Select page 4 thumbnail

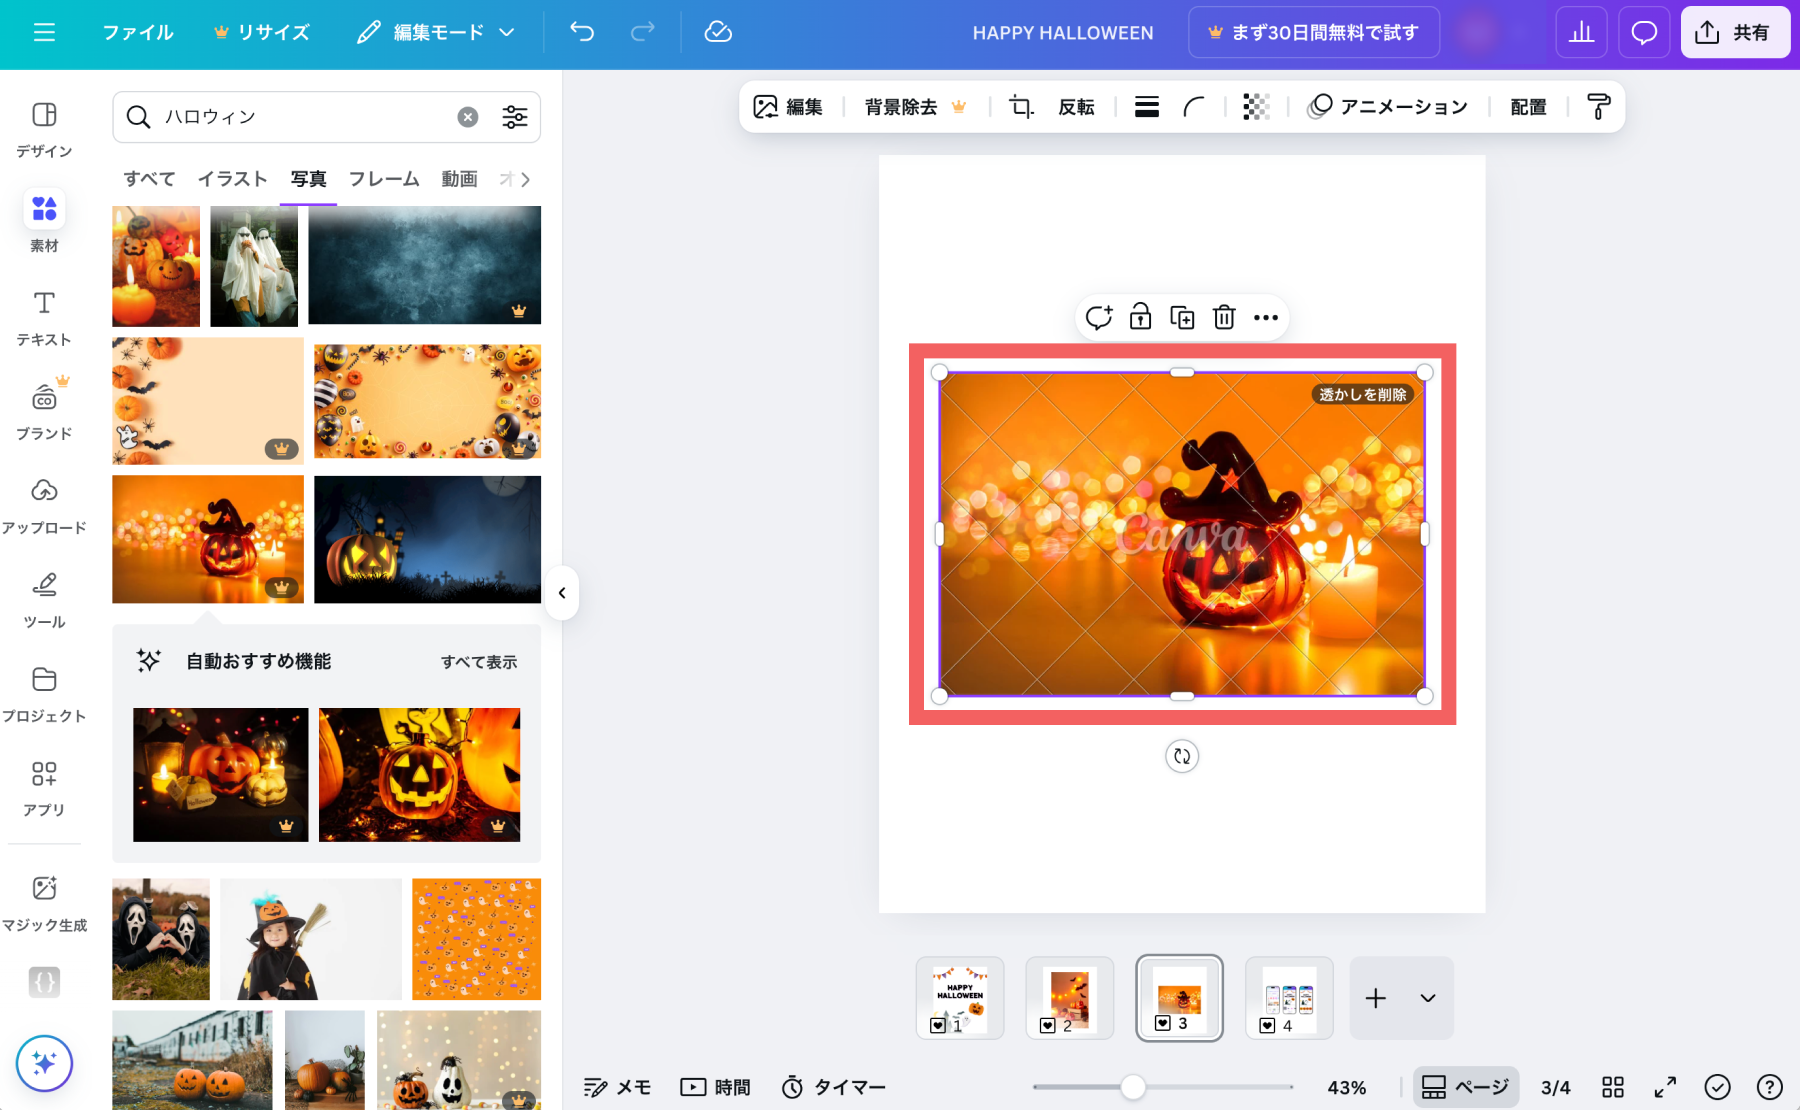1289,998
